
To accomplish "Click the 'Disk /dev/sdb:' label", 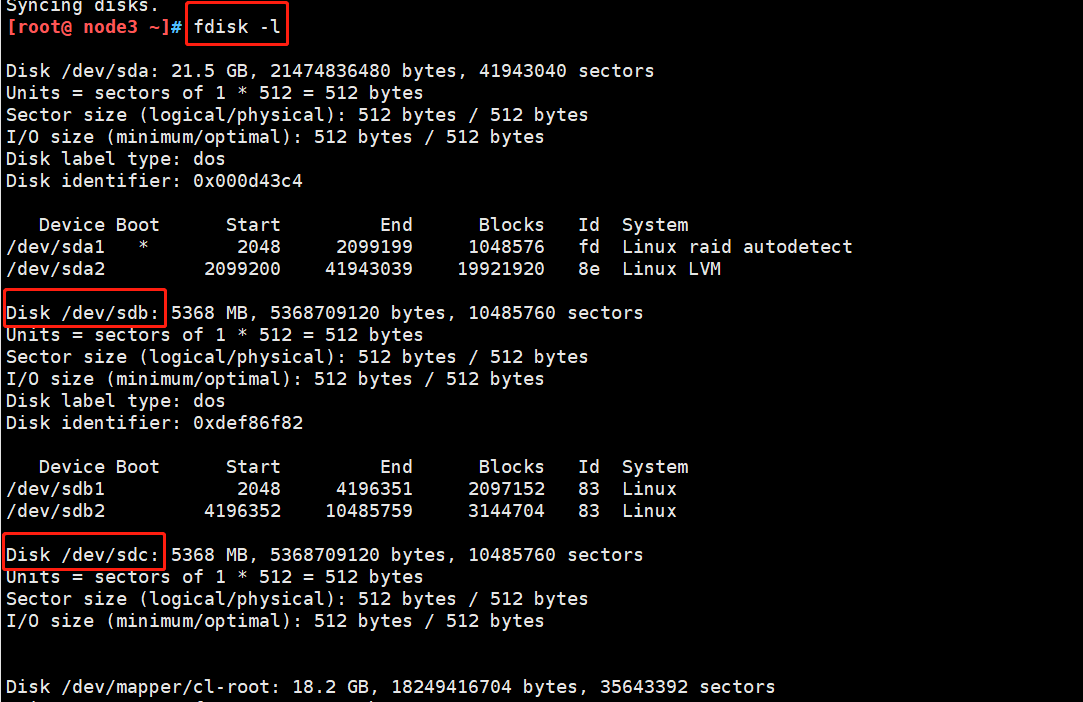I will point(83,313).
